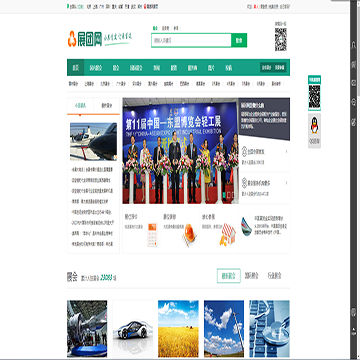Select the green-highlighted search category above the search box

pyautogui.click(x=155, y=28)
